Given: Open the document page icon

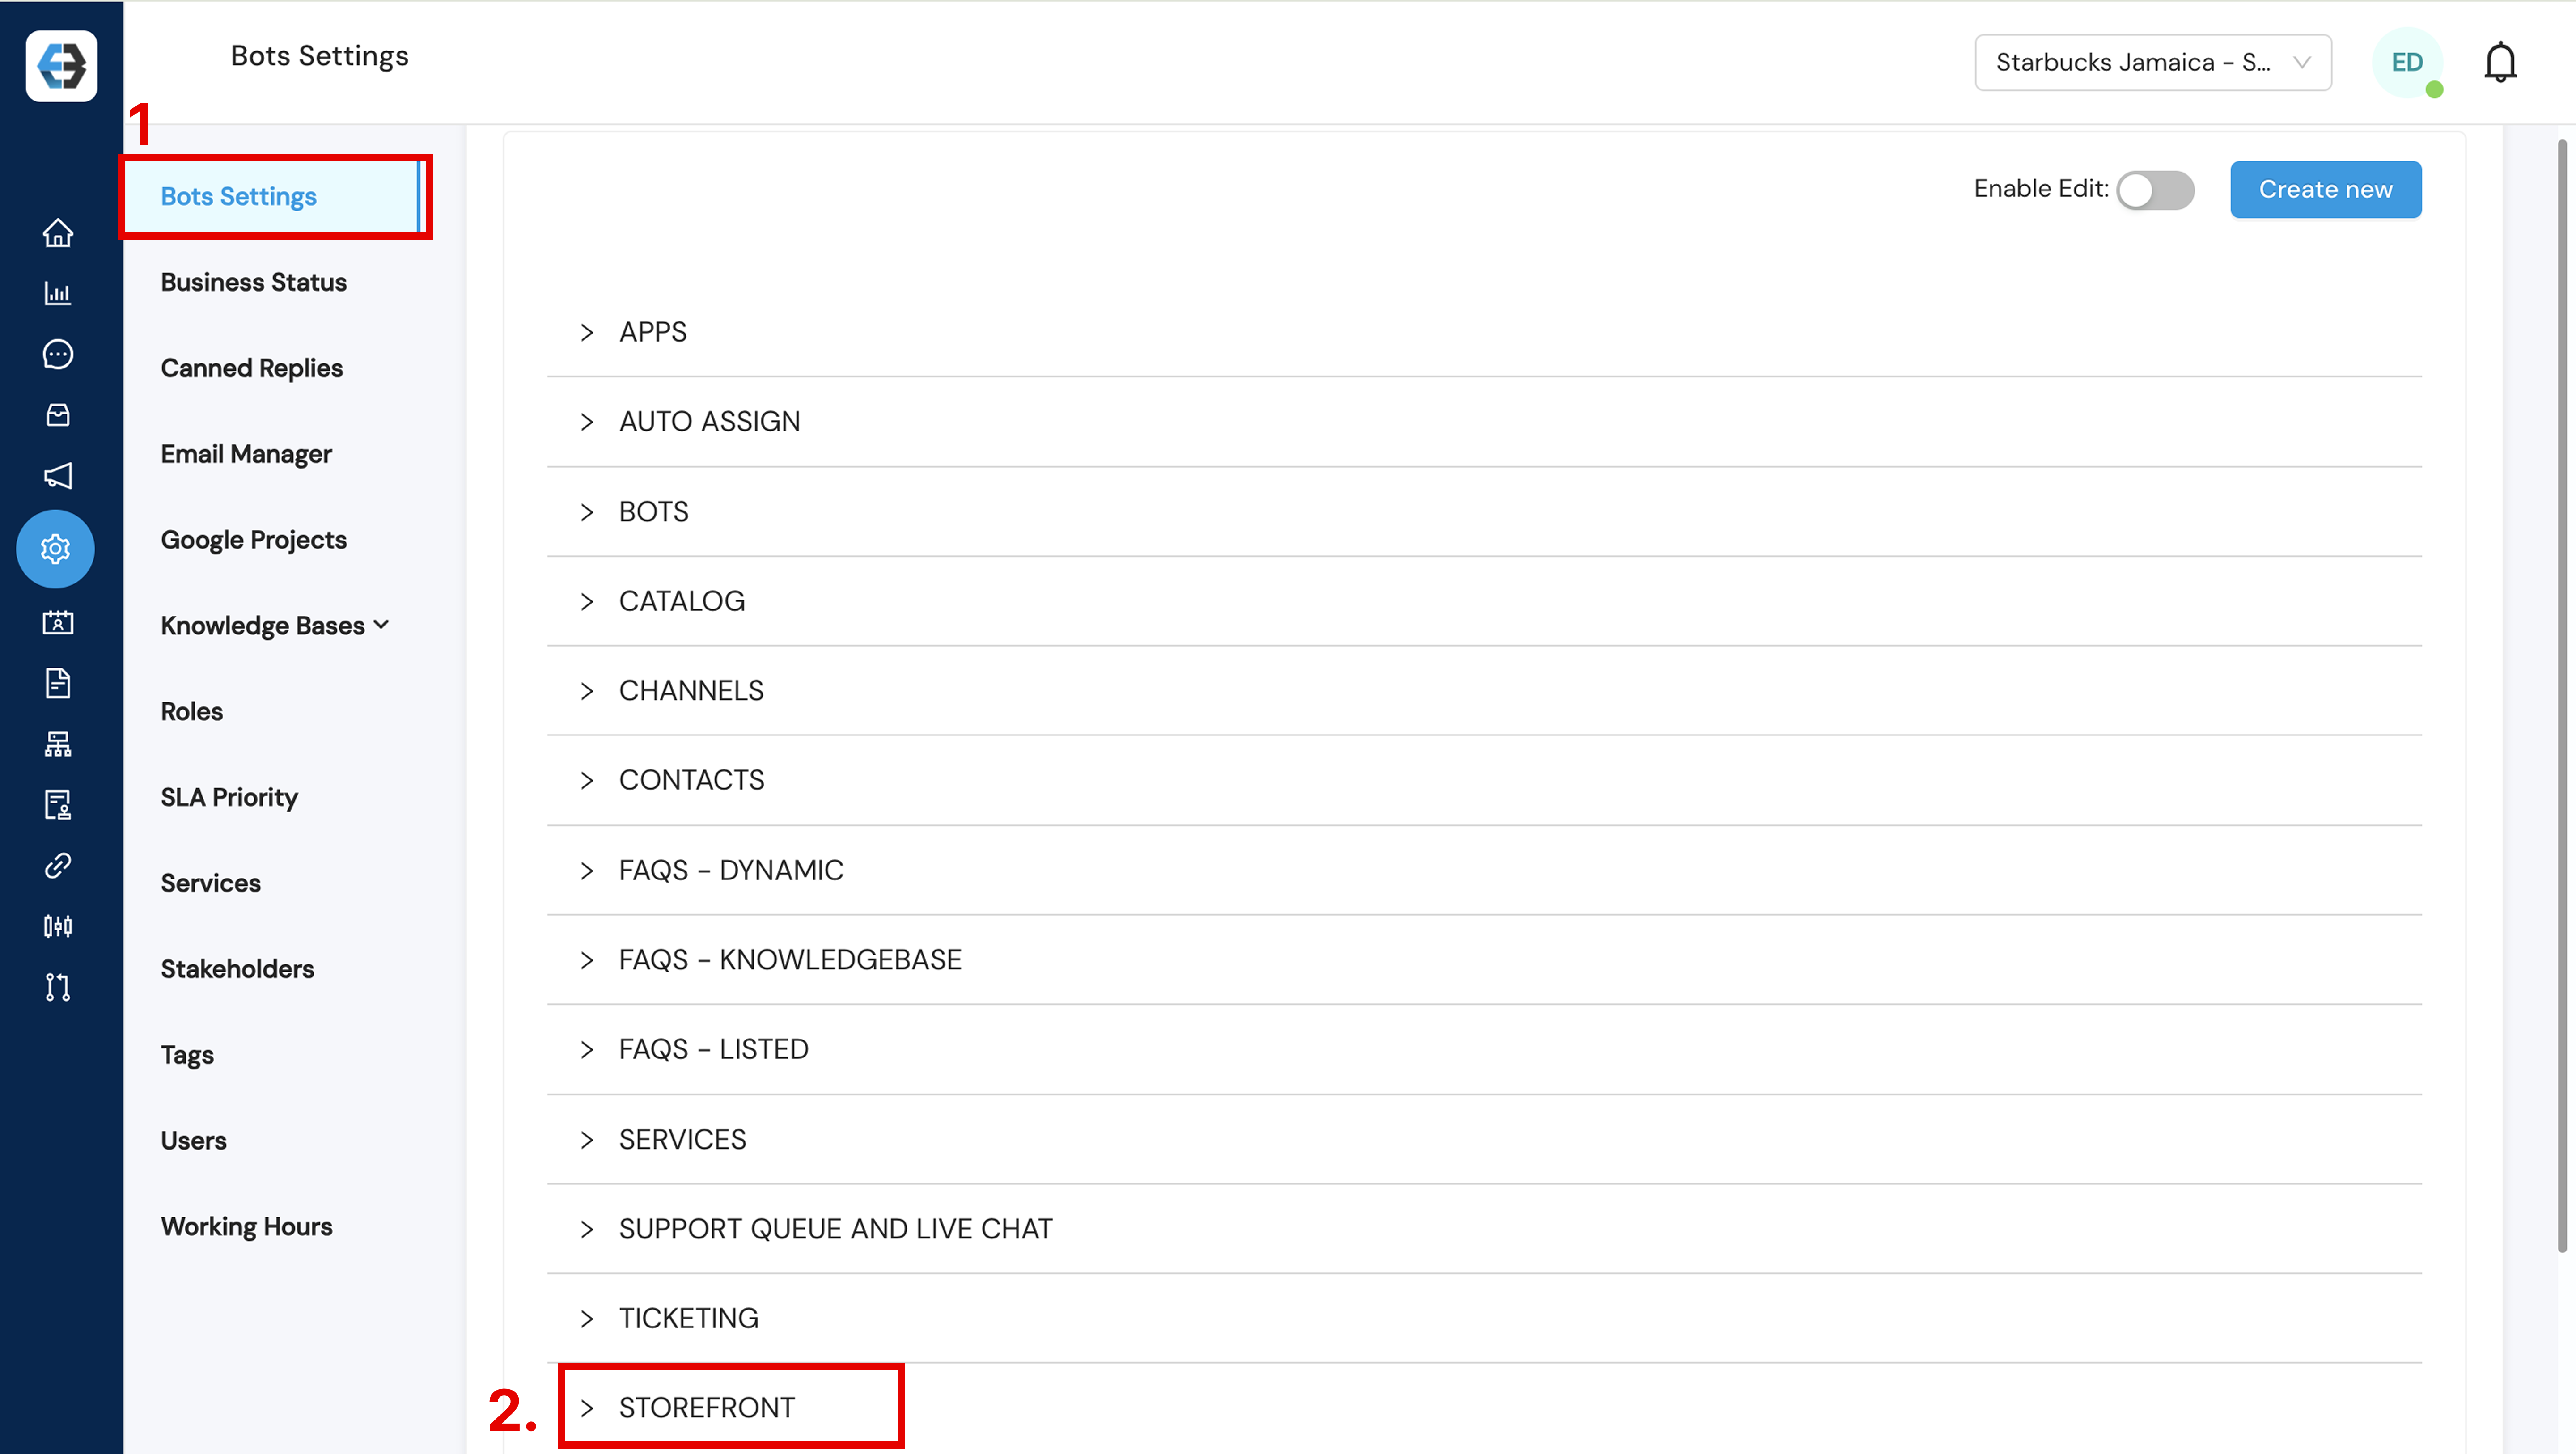Looking at the screenshot, I should pos(58,683).
